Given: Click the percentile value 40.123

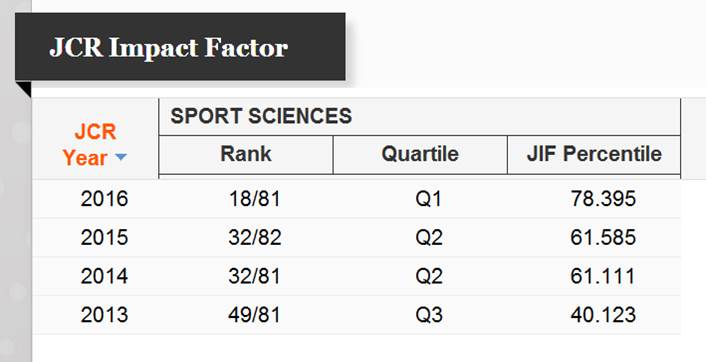Looking at the screenshot, I should (603, 315).
